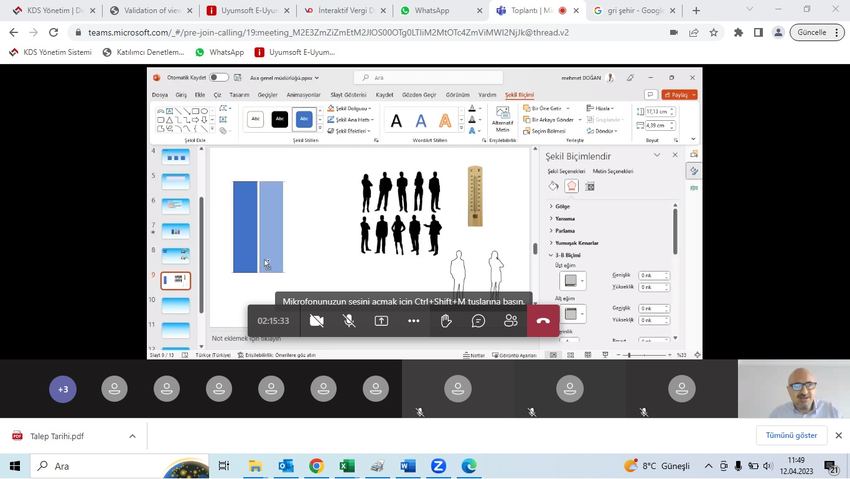Open the Bir Öne Getir dropdown
The height and width of the screenshot is (479, 850).
(546, 108)
